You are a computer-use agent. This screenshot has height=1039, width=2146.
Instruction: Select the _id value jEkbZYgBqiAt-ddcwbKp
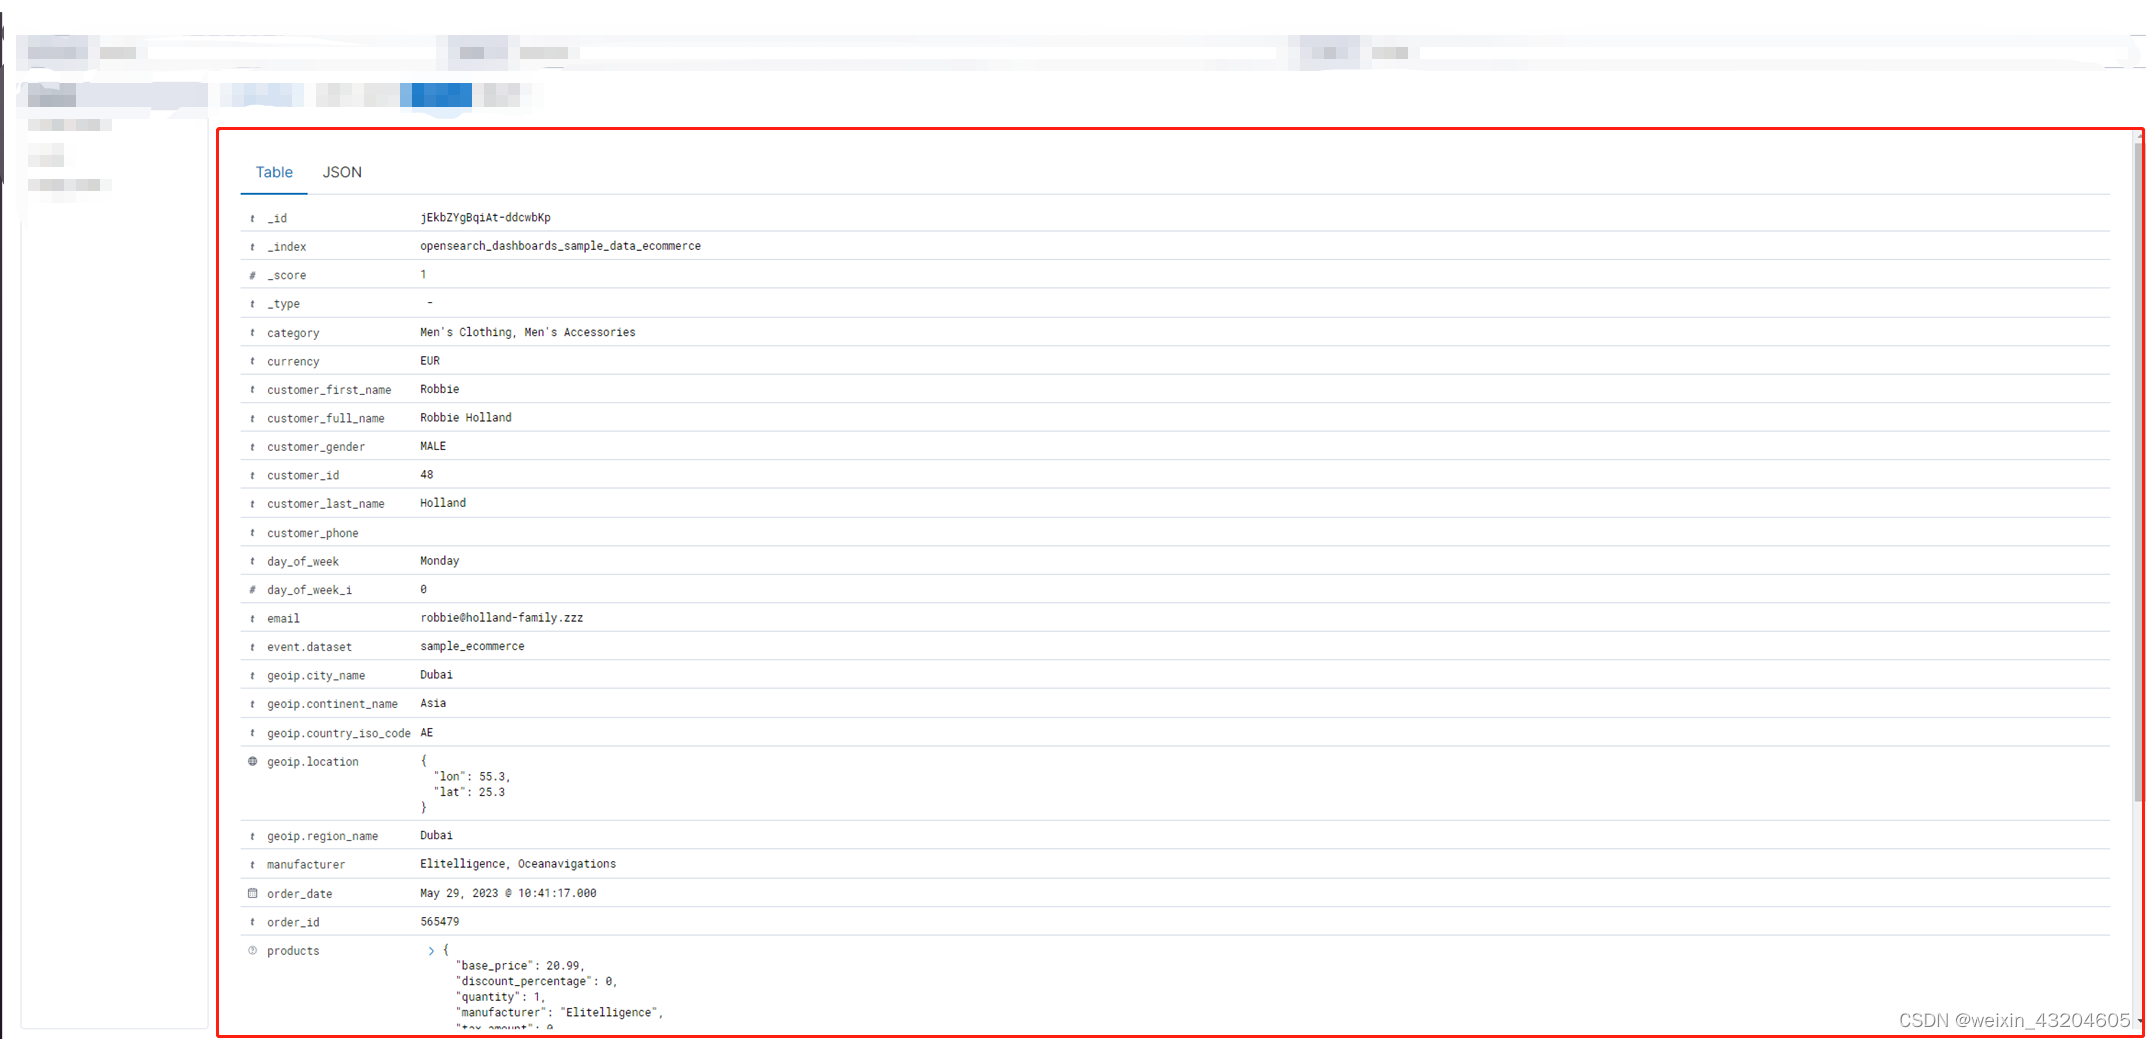(x=486, y=217)
